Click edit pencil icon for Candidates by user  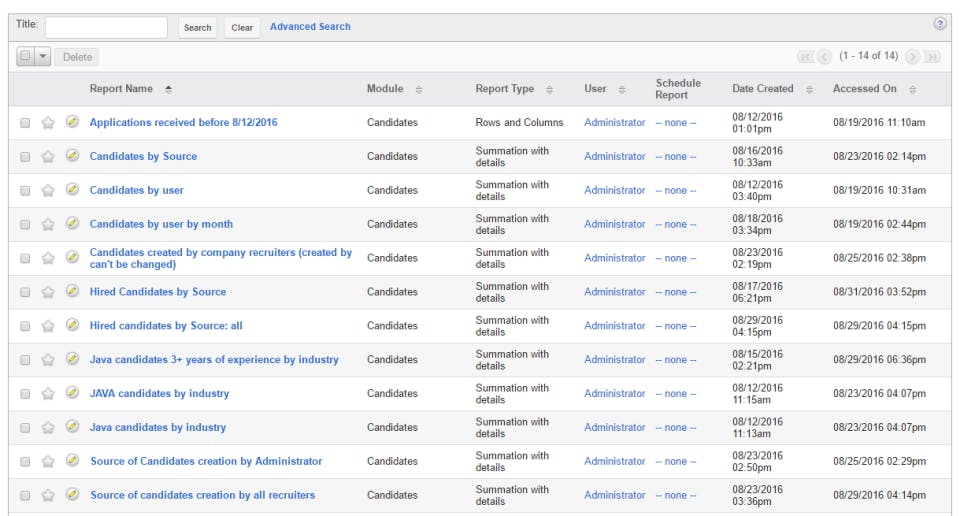(72, 190)
